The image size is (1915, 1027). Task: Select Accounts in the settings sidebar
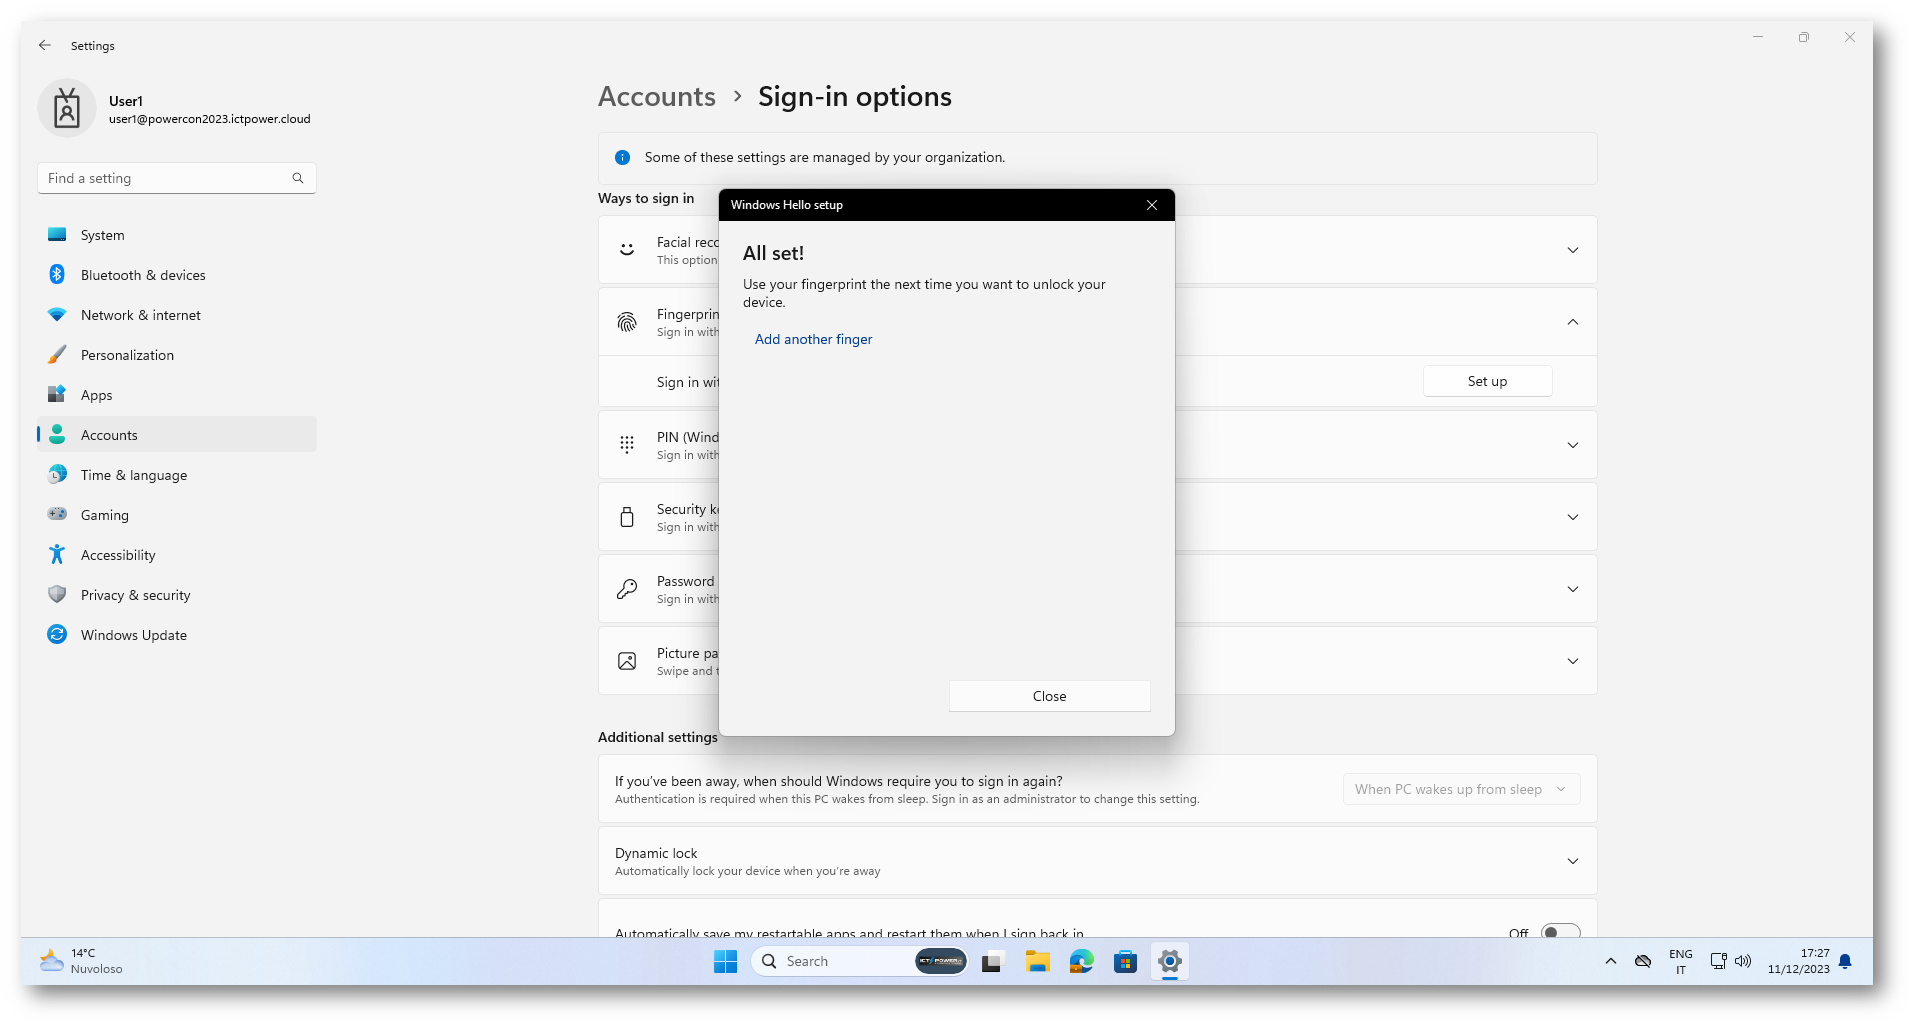tap(177, 435)
